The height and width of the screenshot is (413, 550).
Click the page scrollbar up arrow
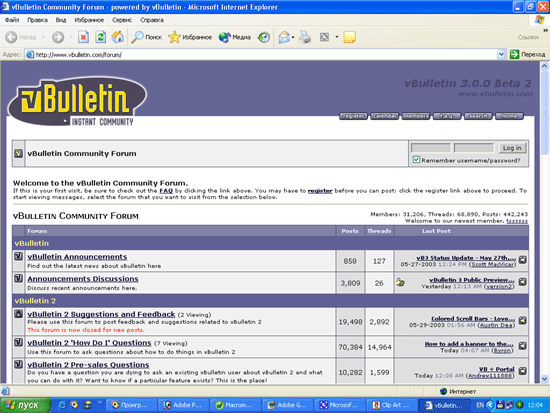(x=544, y=66)
